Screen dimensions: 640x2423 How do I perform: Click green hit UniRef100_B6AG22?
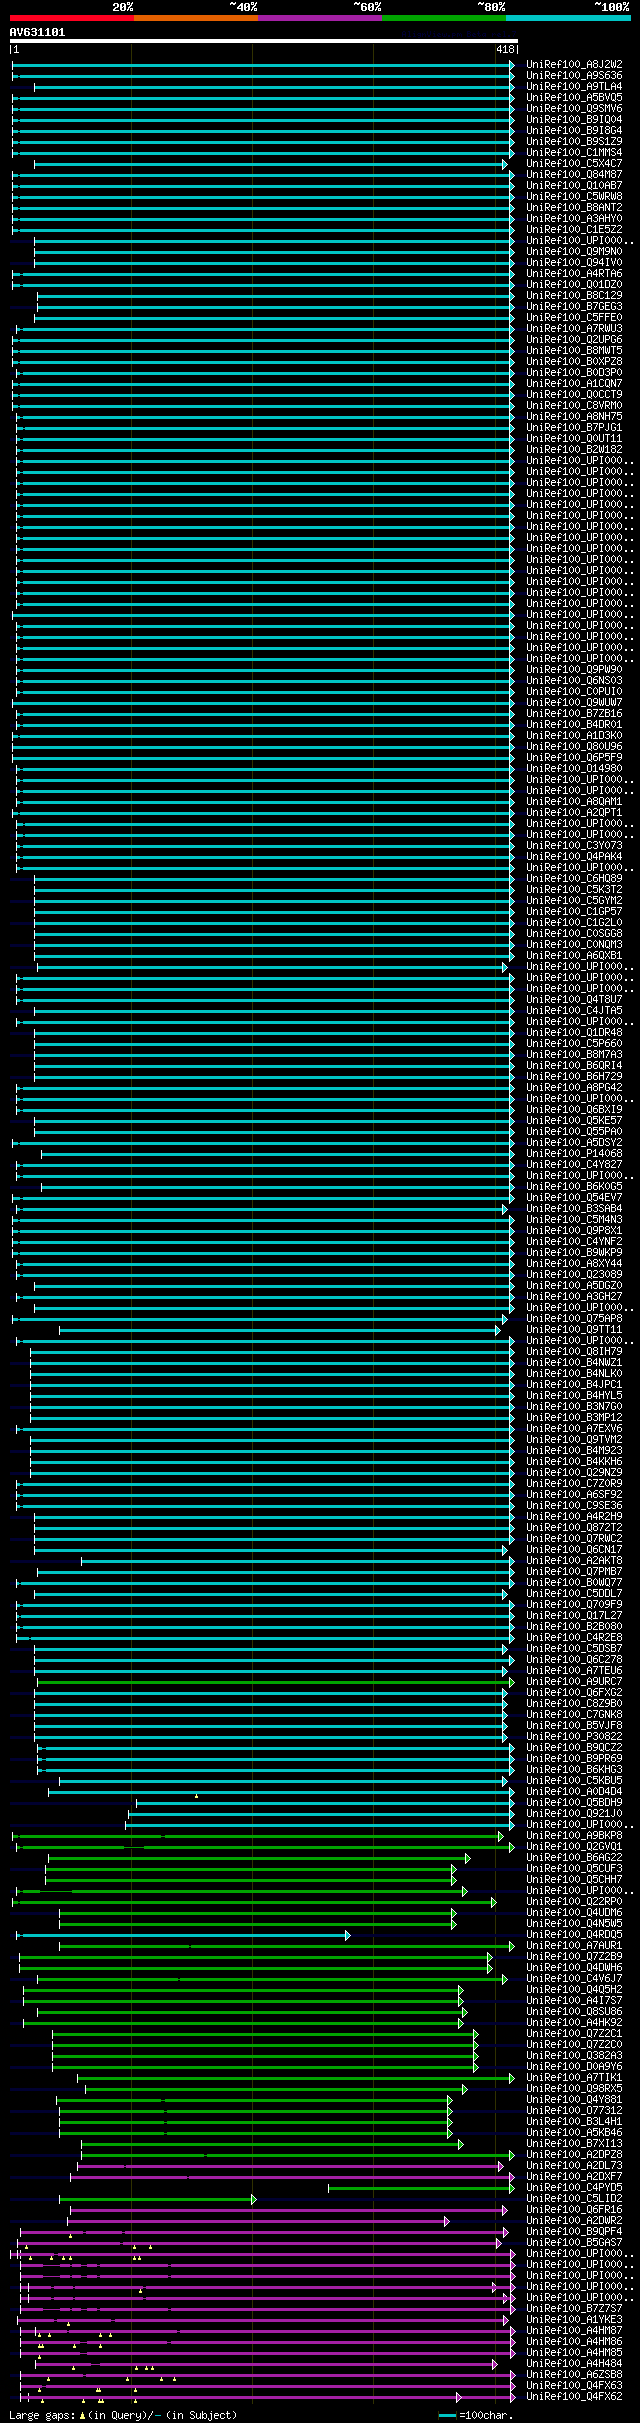pyautogui.click(x=574, y=1857)
